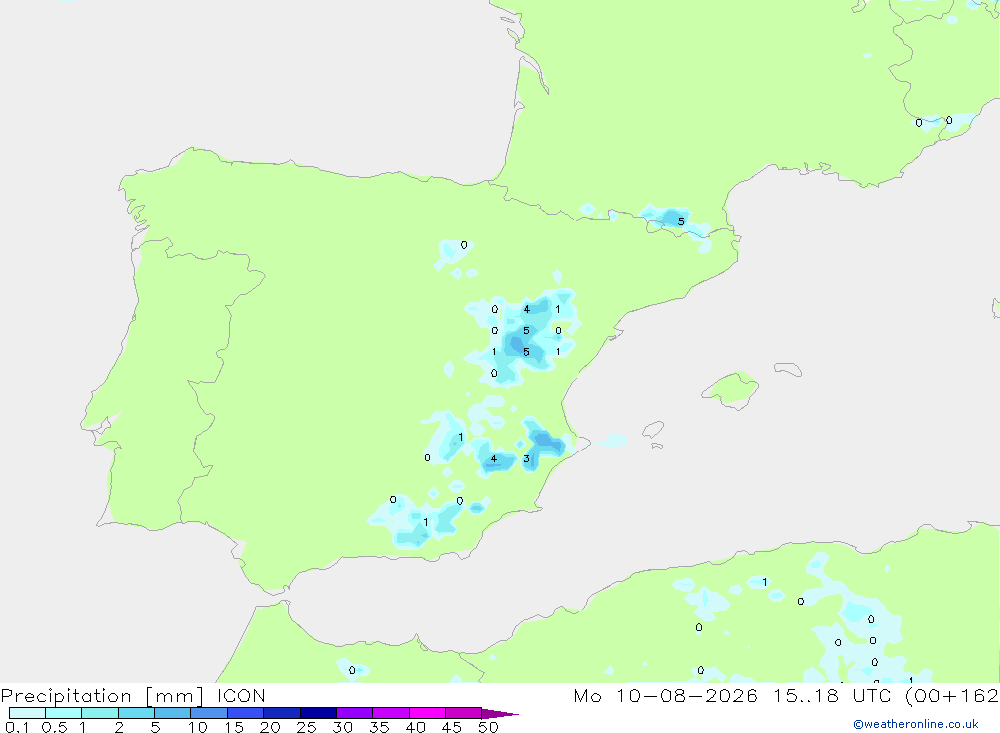Image resolution: width=1000 pixels, height=733 pixels.
Task: Click the Mallorca island on the map
Action: [x=731, y=389]
